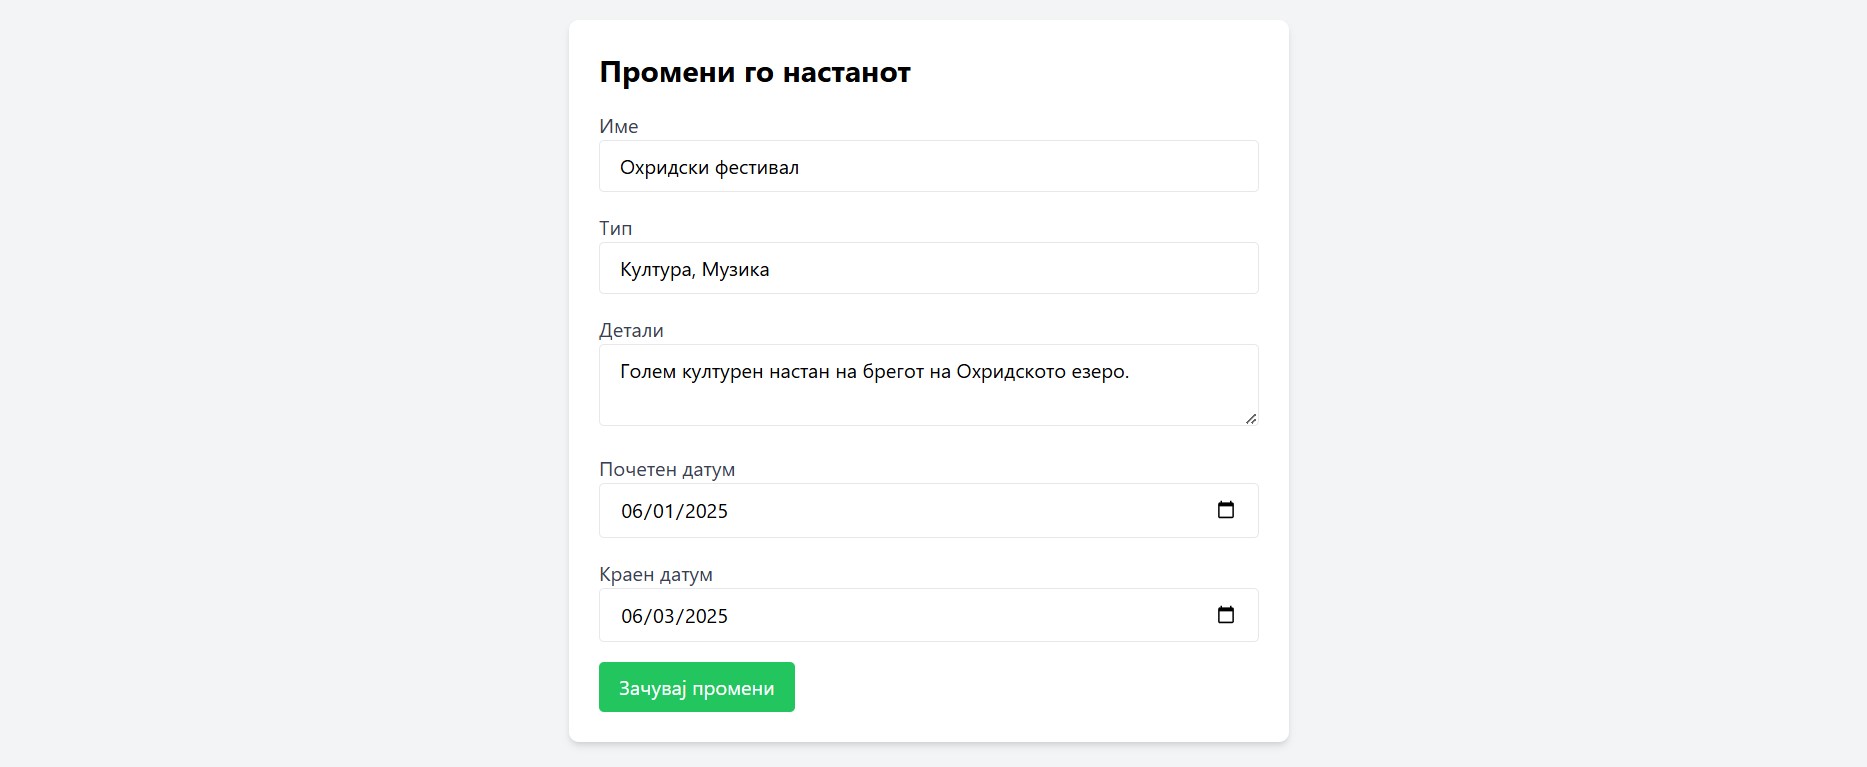Open the calendar picker for Почетен датум

1225,511
